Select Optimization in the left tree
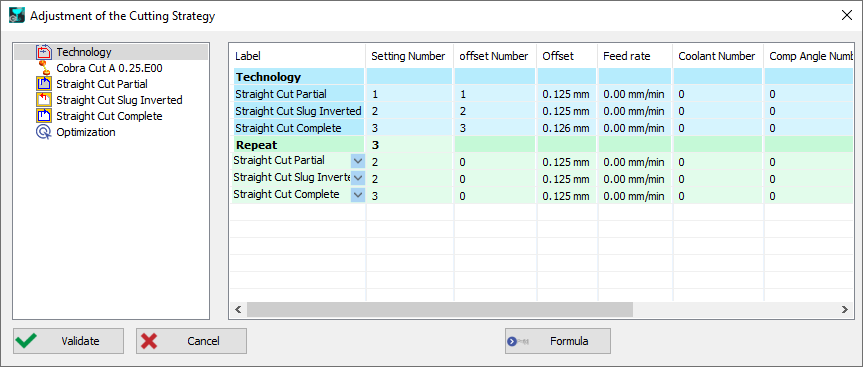 pyautogui.click(x=86, y=132)
